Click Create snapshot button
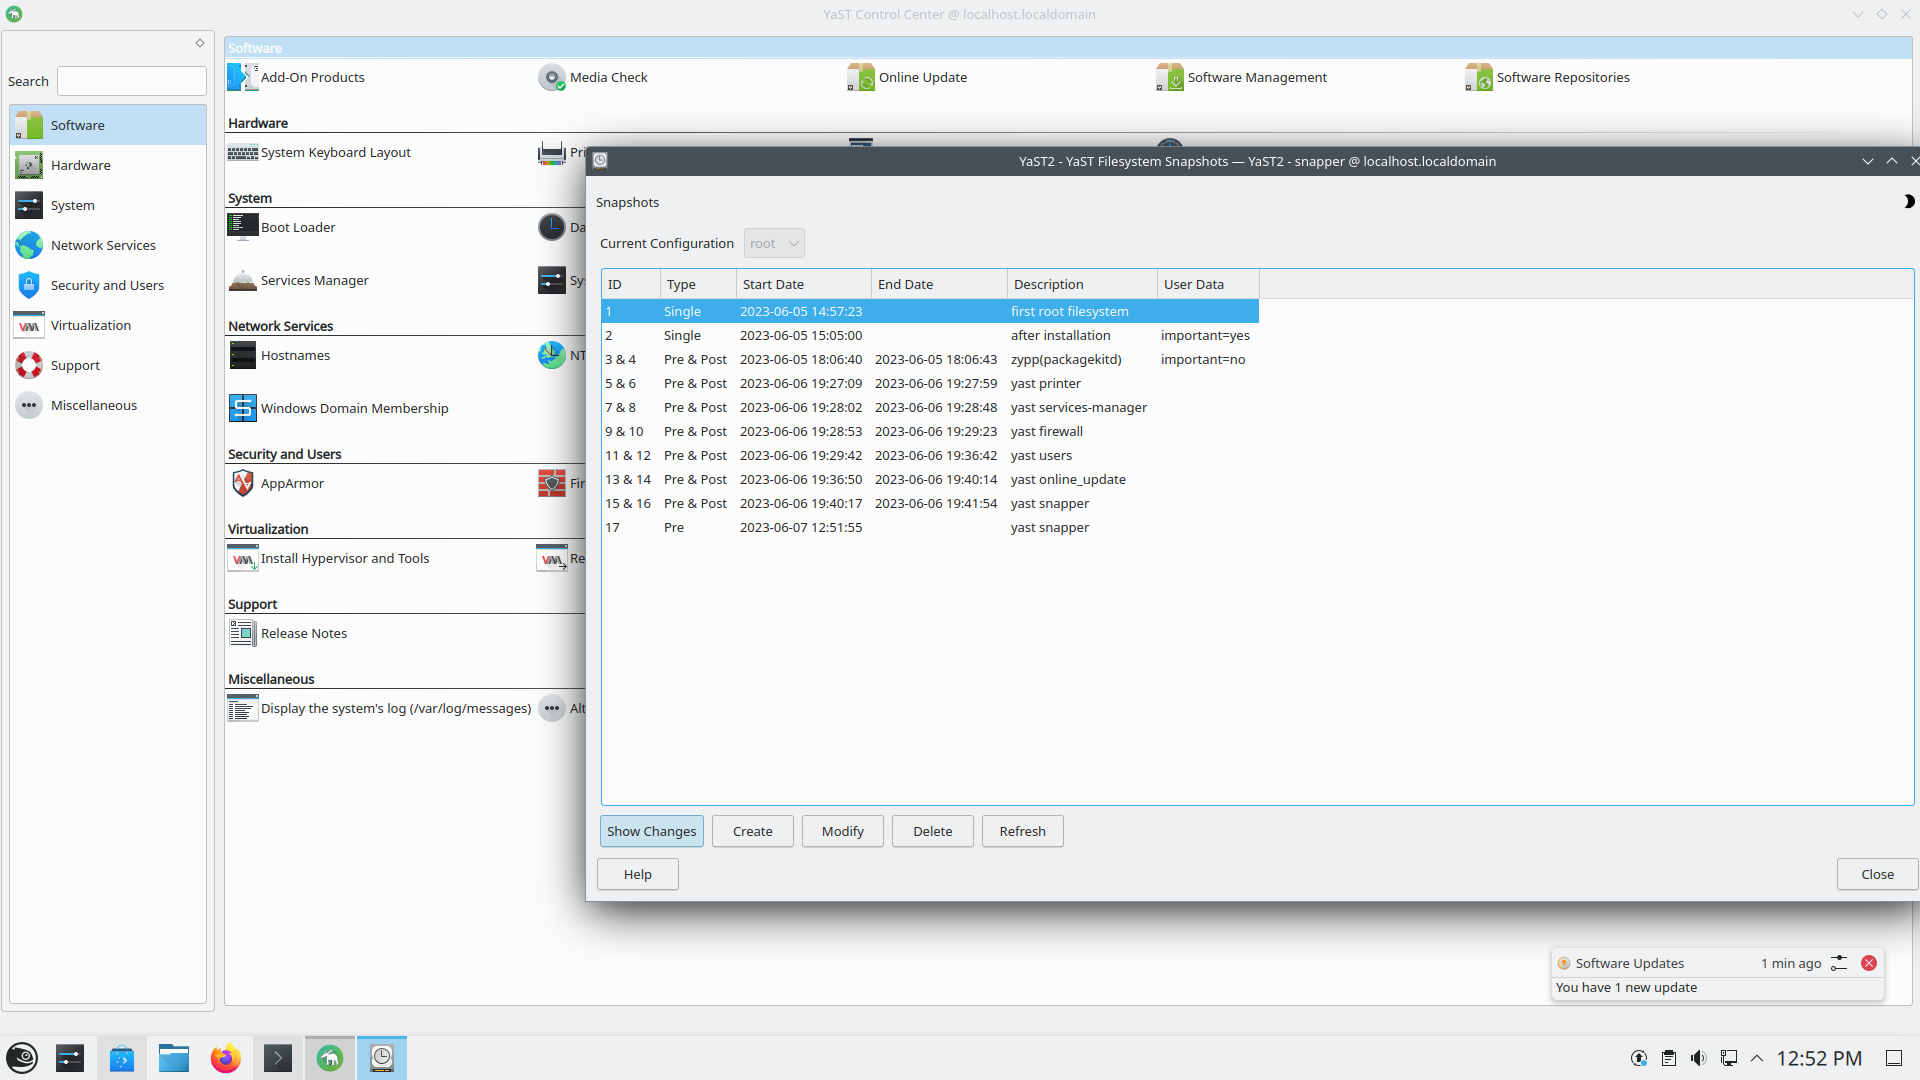1920x1080 pixels. click(753, 831)
